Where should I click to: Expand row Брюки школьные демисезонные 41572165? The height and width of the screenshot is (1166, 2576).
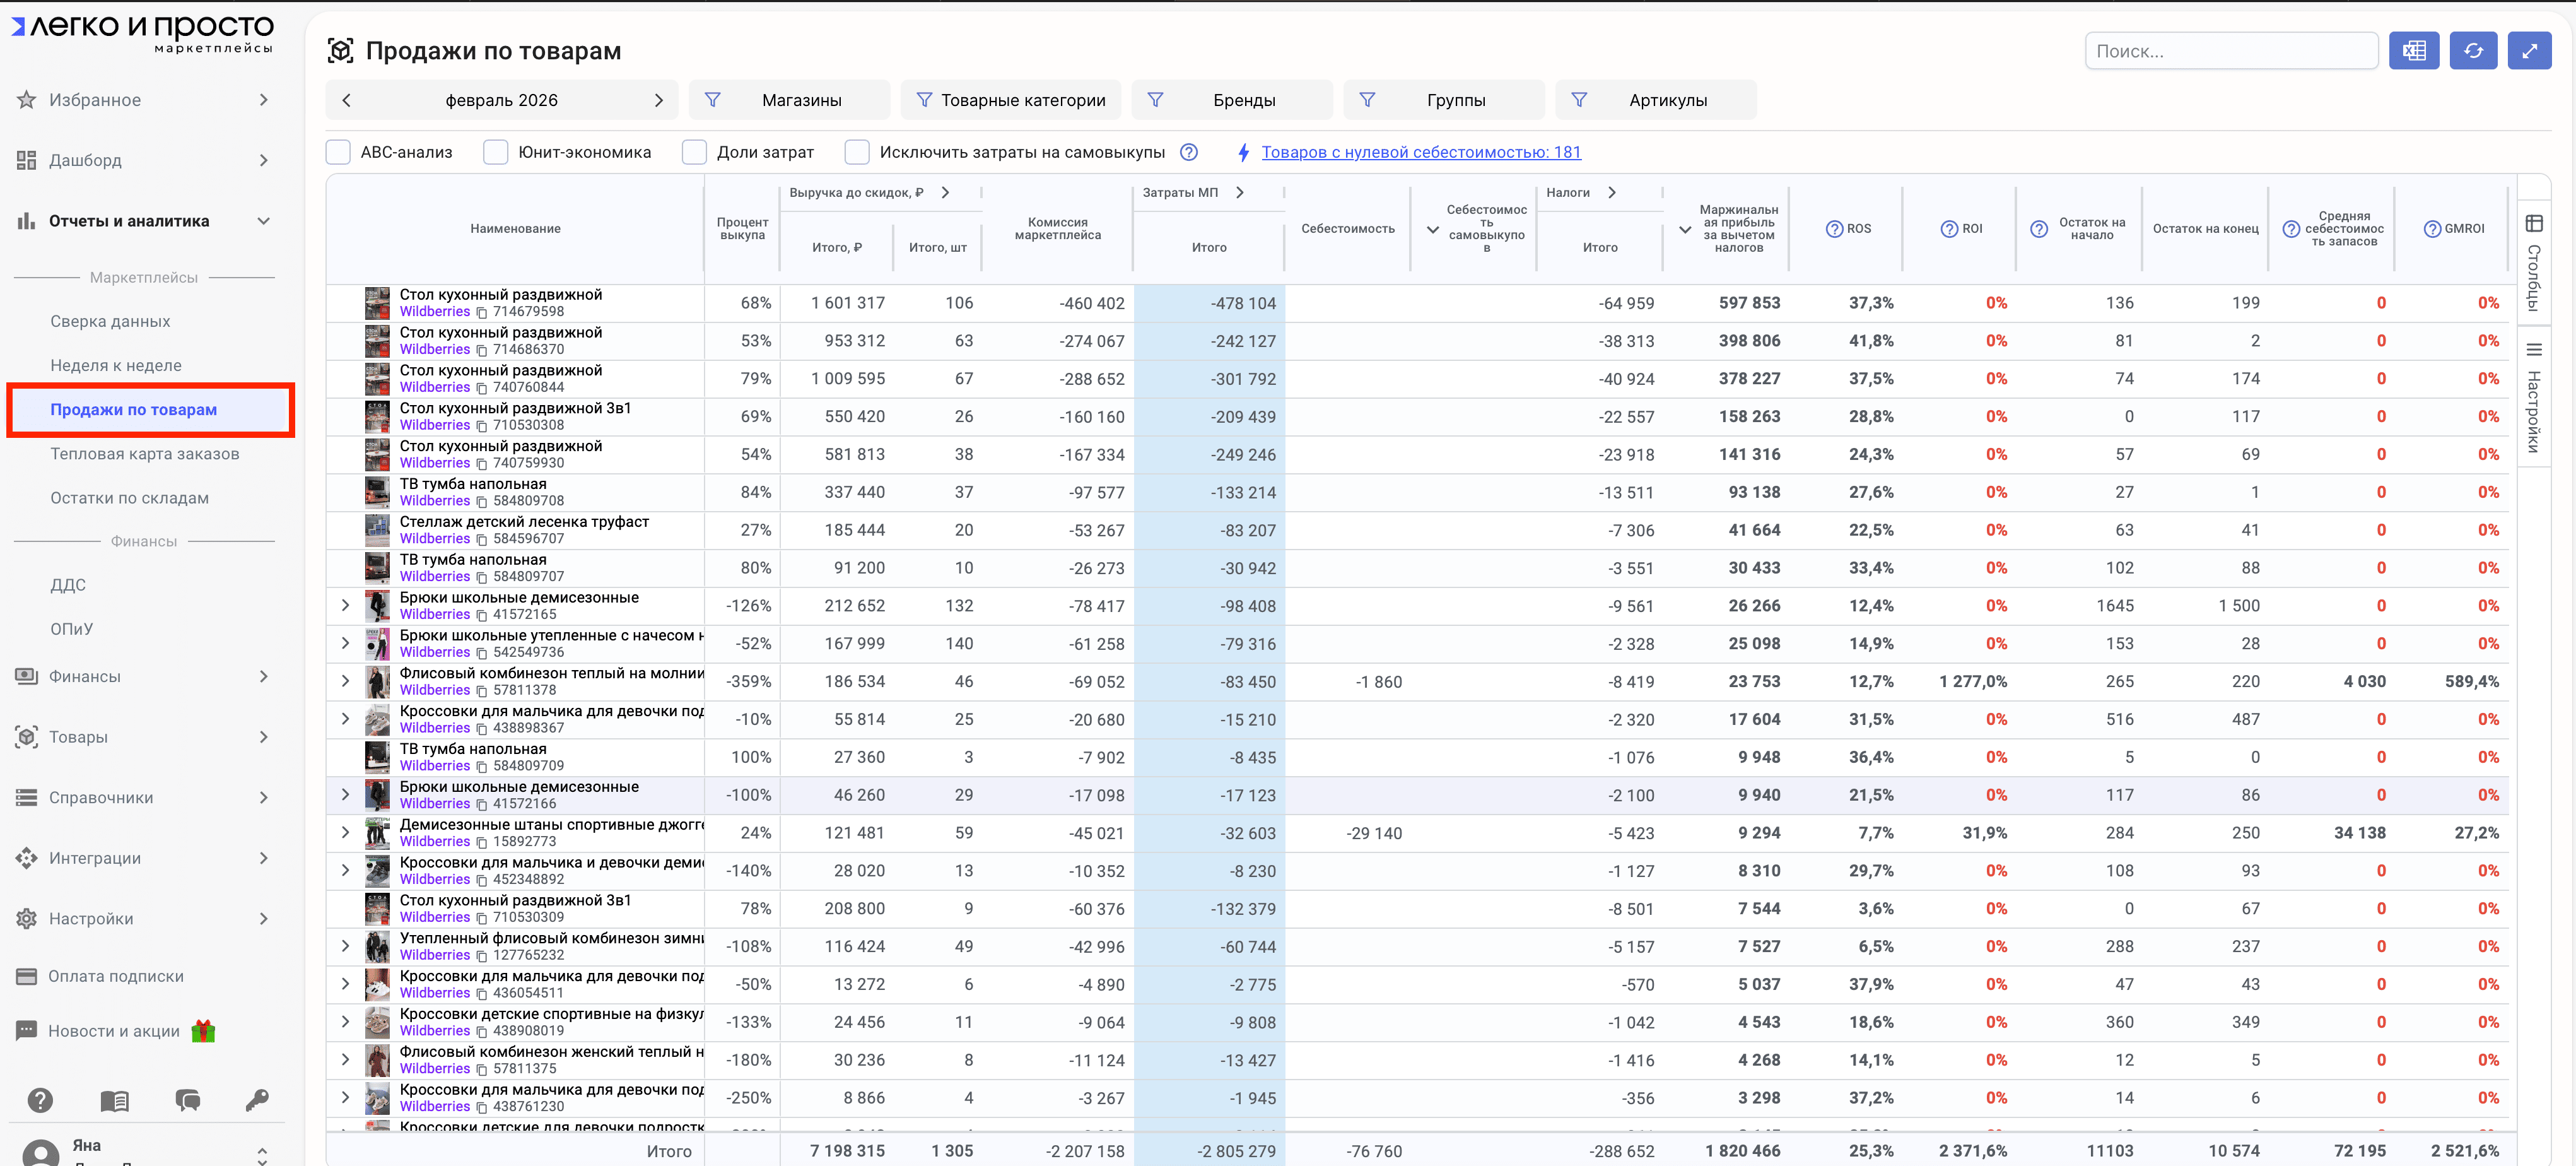[x=345, y=605]
